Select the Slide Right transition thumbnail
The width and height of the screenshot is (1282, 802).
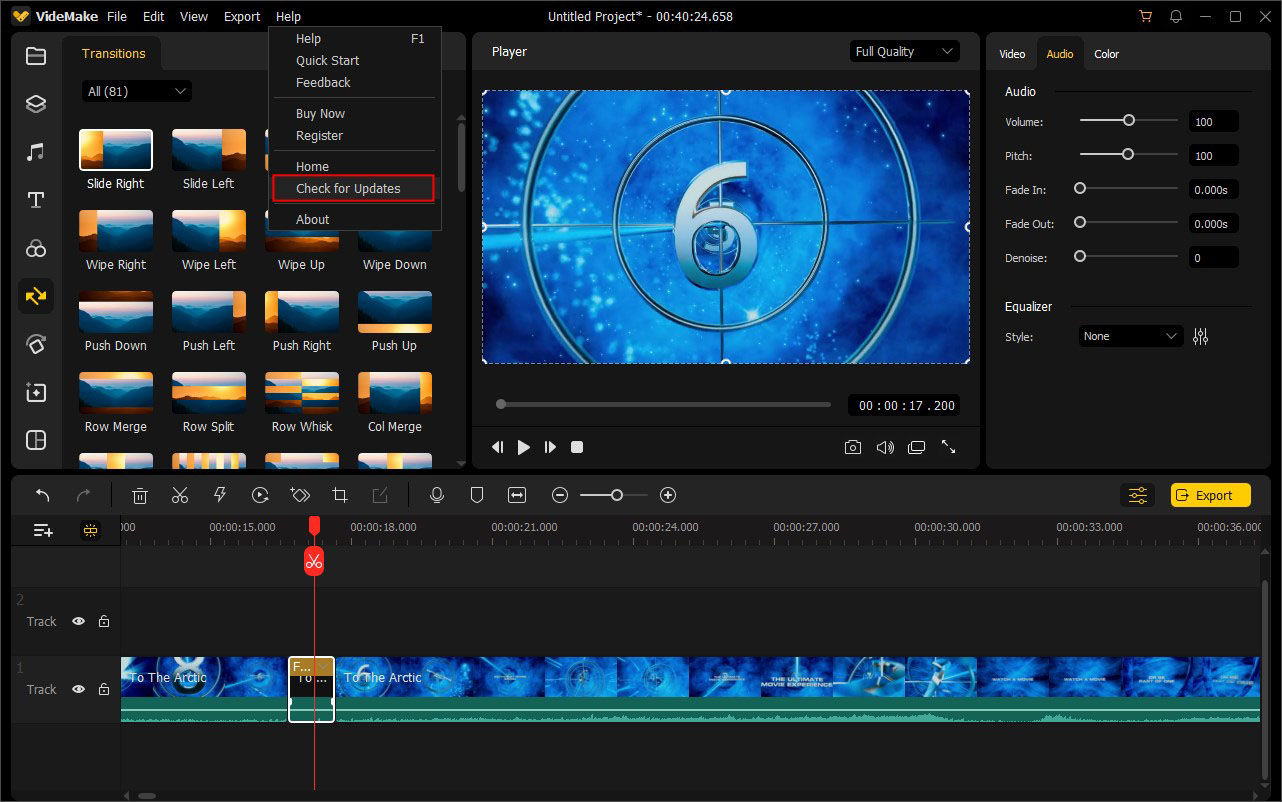(116, 150)
